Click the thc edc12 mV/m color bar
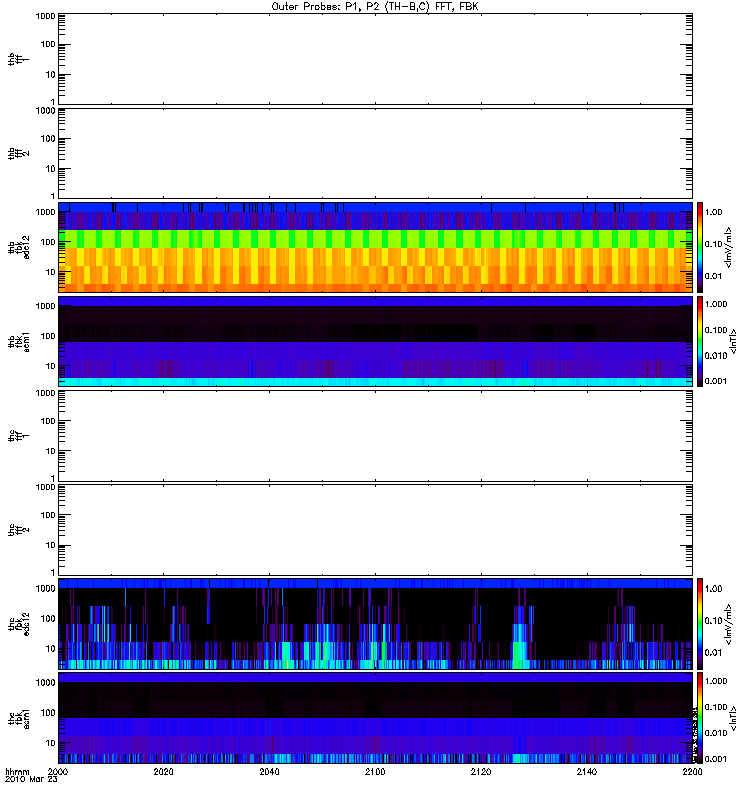The height and width of the screenshot is (800, 750). pyautogui.click(x=700, y=624)
